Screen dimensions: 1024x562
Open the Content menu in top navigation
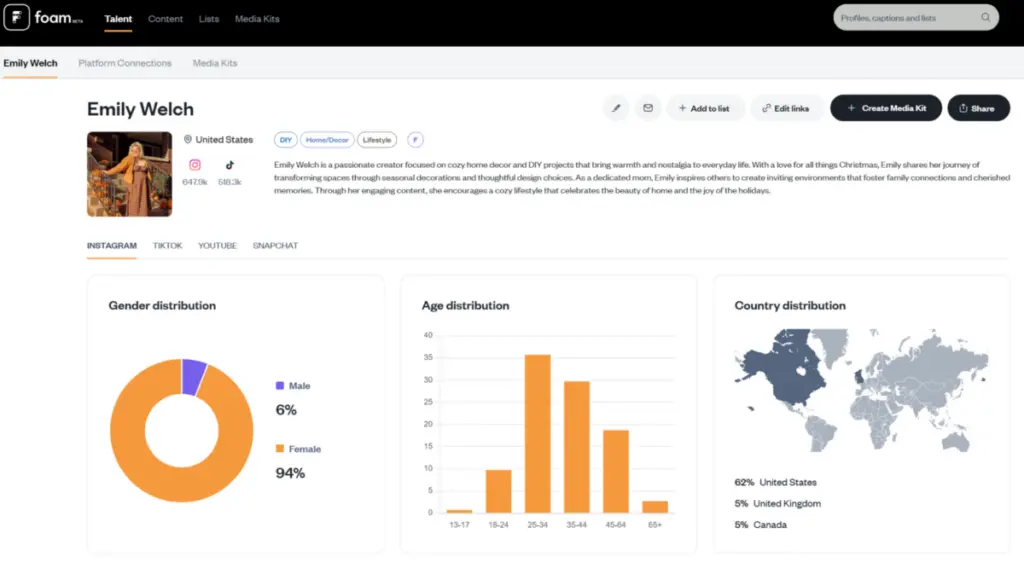[x=165, y=19]
